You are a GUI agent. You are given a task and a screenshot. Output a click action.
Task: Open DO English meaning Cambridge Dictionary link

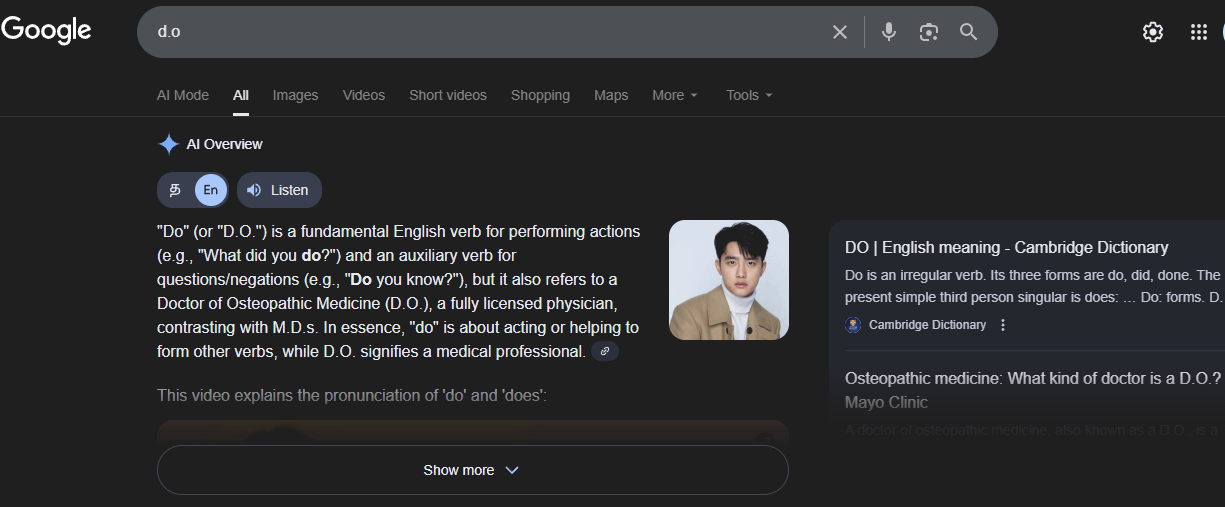tap(1006, 247)
